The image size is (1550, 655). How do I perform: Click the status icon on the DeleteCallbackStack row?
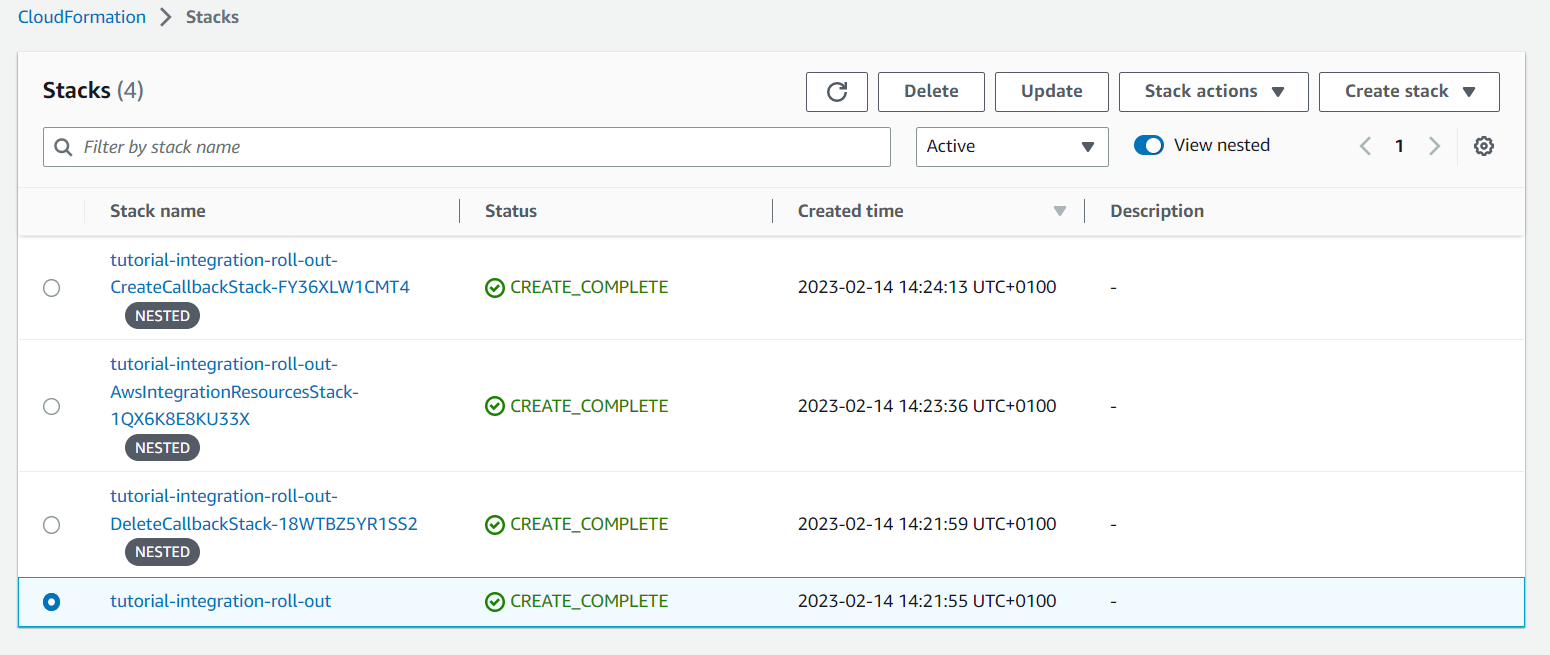click(x=495, y=523)
